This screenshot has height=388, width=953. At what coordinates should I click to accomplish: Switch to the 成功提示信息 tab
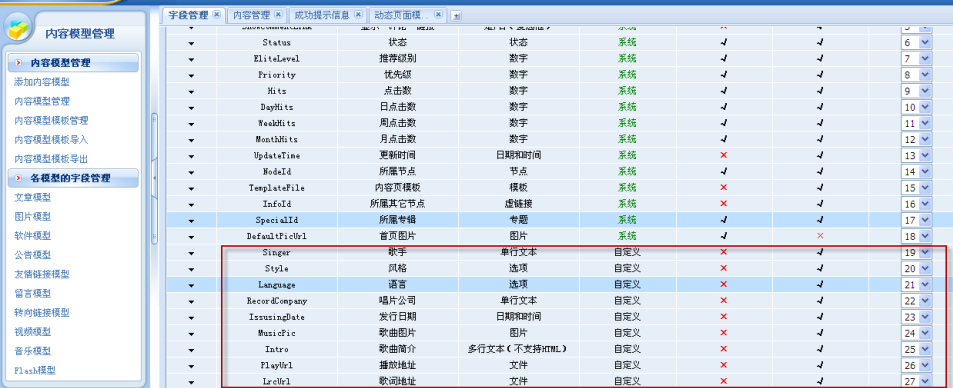point(321,15)
